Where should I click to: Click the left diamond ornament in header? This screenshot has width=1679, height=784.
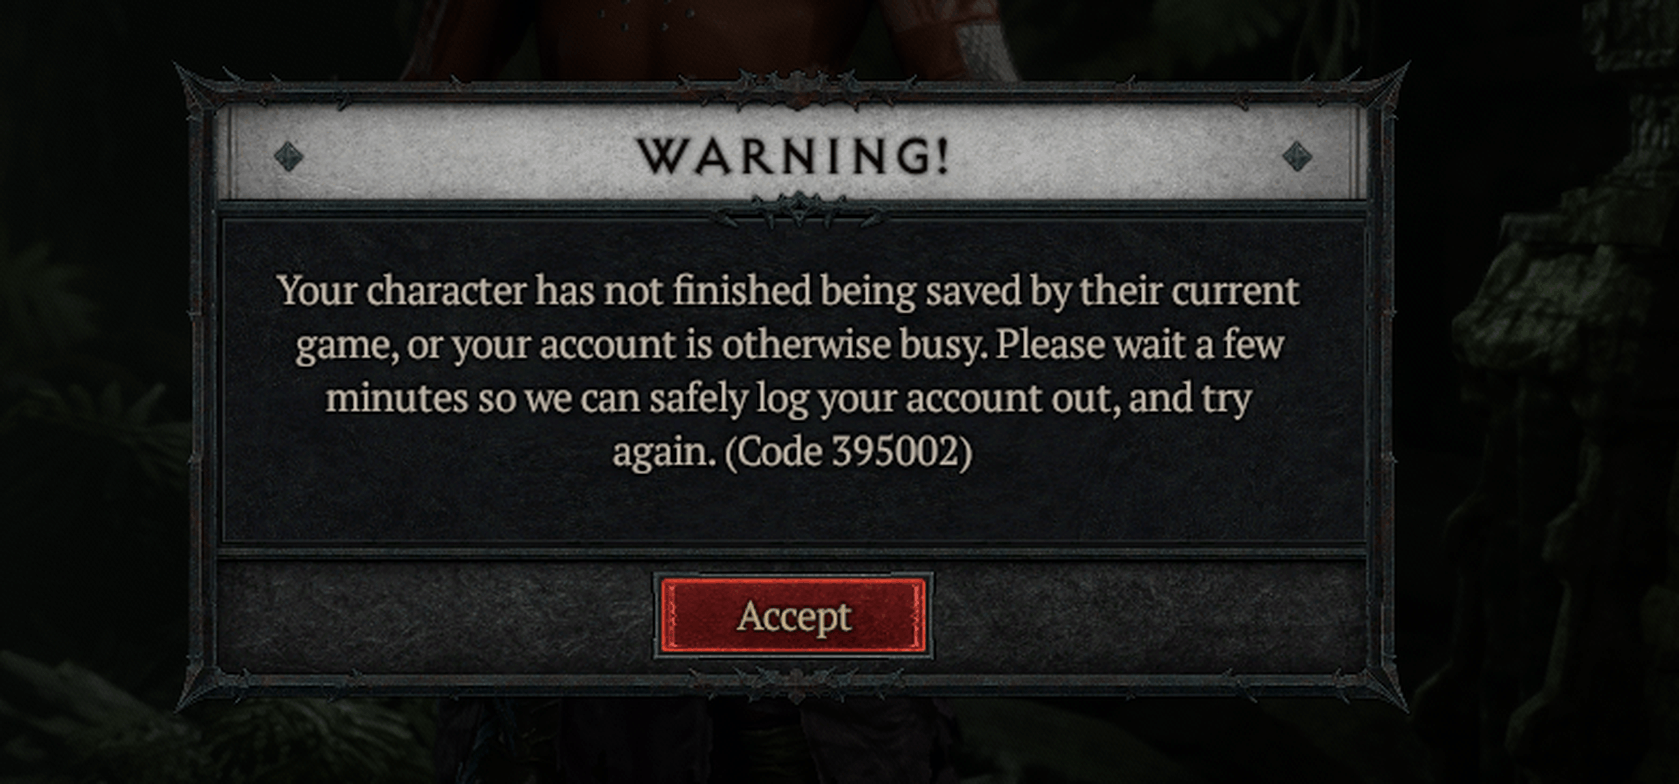coord(289,157)
